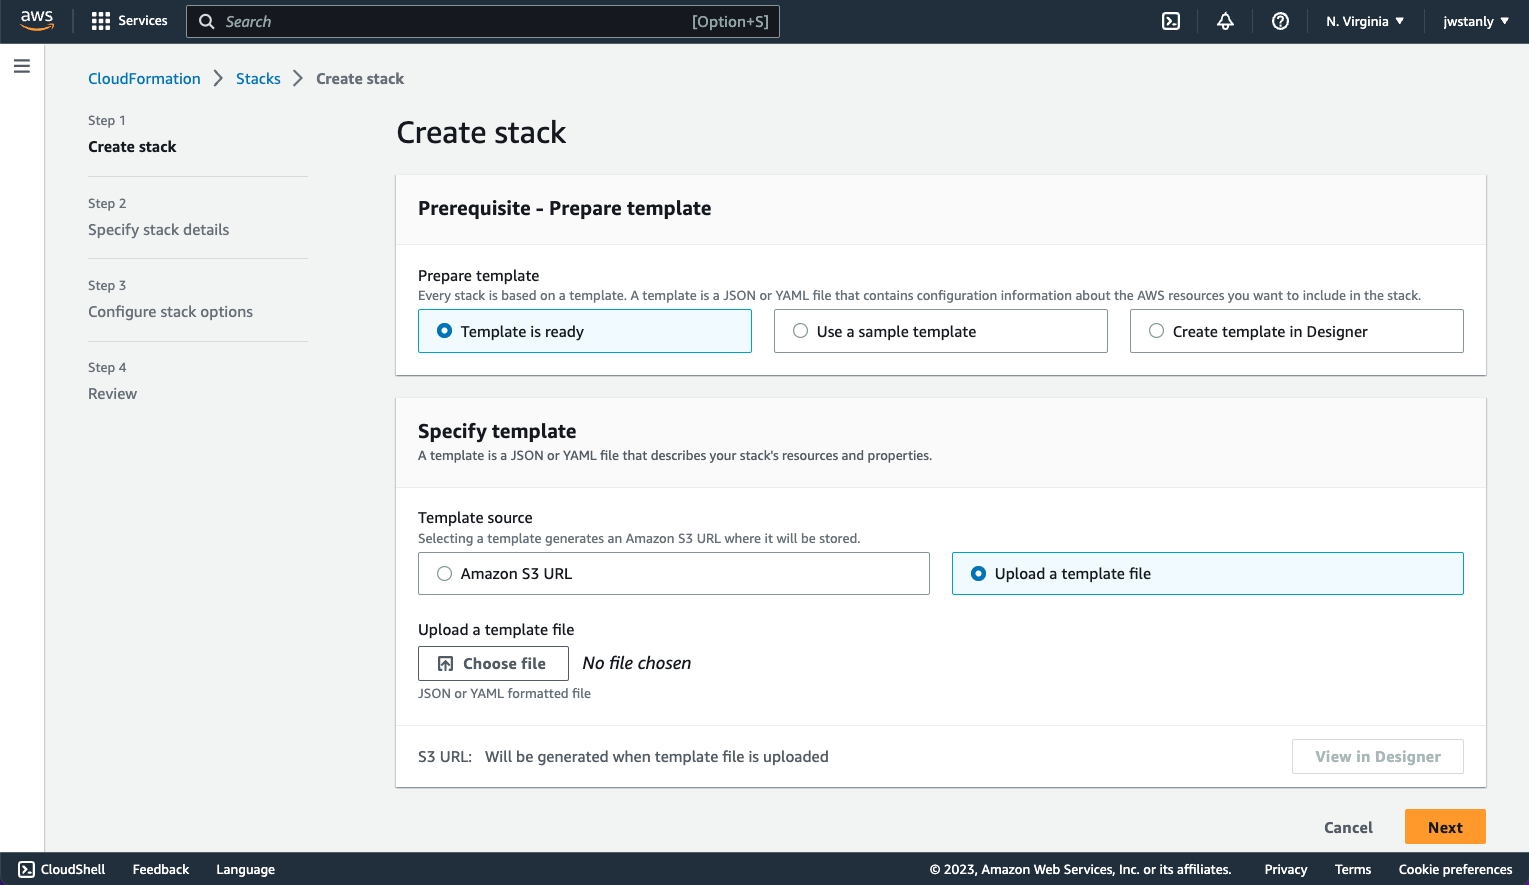Select Step 2 Specify stack details
The height and width of the screenshot is (885, 1529).
coord(158,230)
